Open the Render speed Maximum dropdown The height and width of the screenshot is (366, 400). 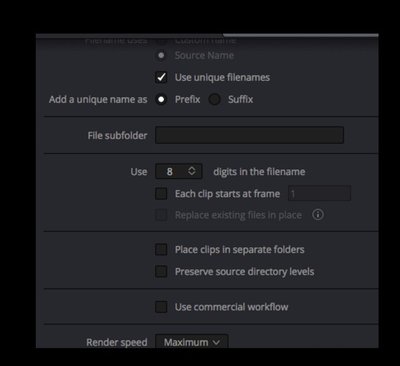(192, 342)
